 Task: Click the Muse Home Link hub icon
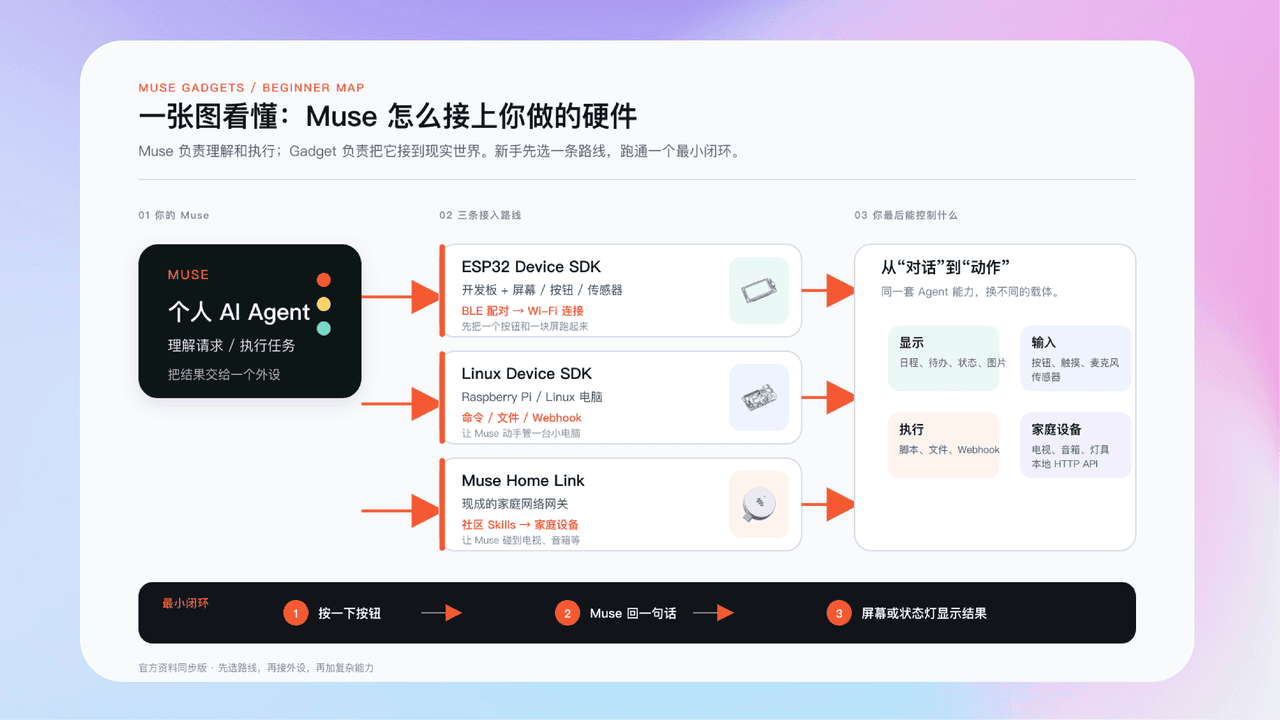[x=759, y=504]
